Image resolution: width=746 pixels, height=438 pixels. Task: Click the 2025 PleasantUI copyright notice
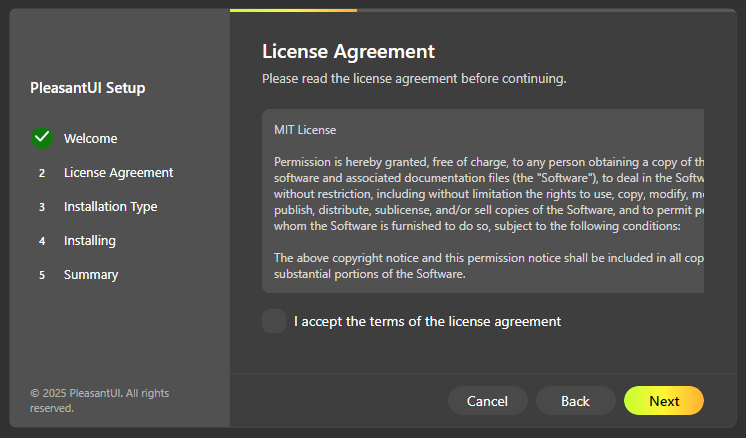click(x=99, y=400)
